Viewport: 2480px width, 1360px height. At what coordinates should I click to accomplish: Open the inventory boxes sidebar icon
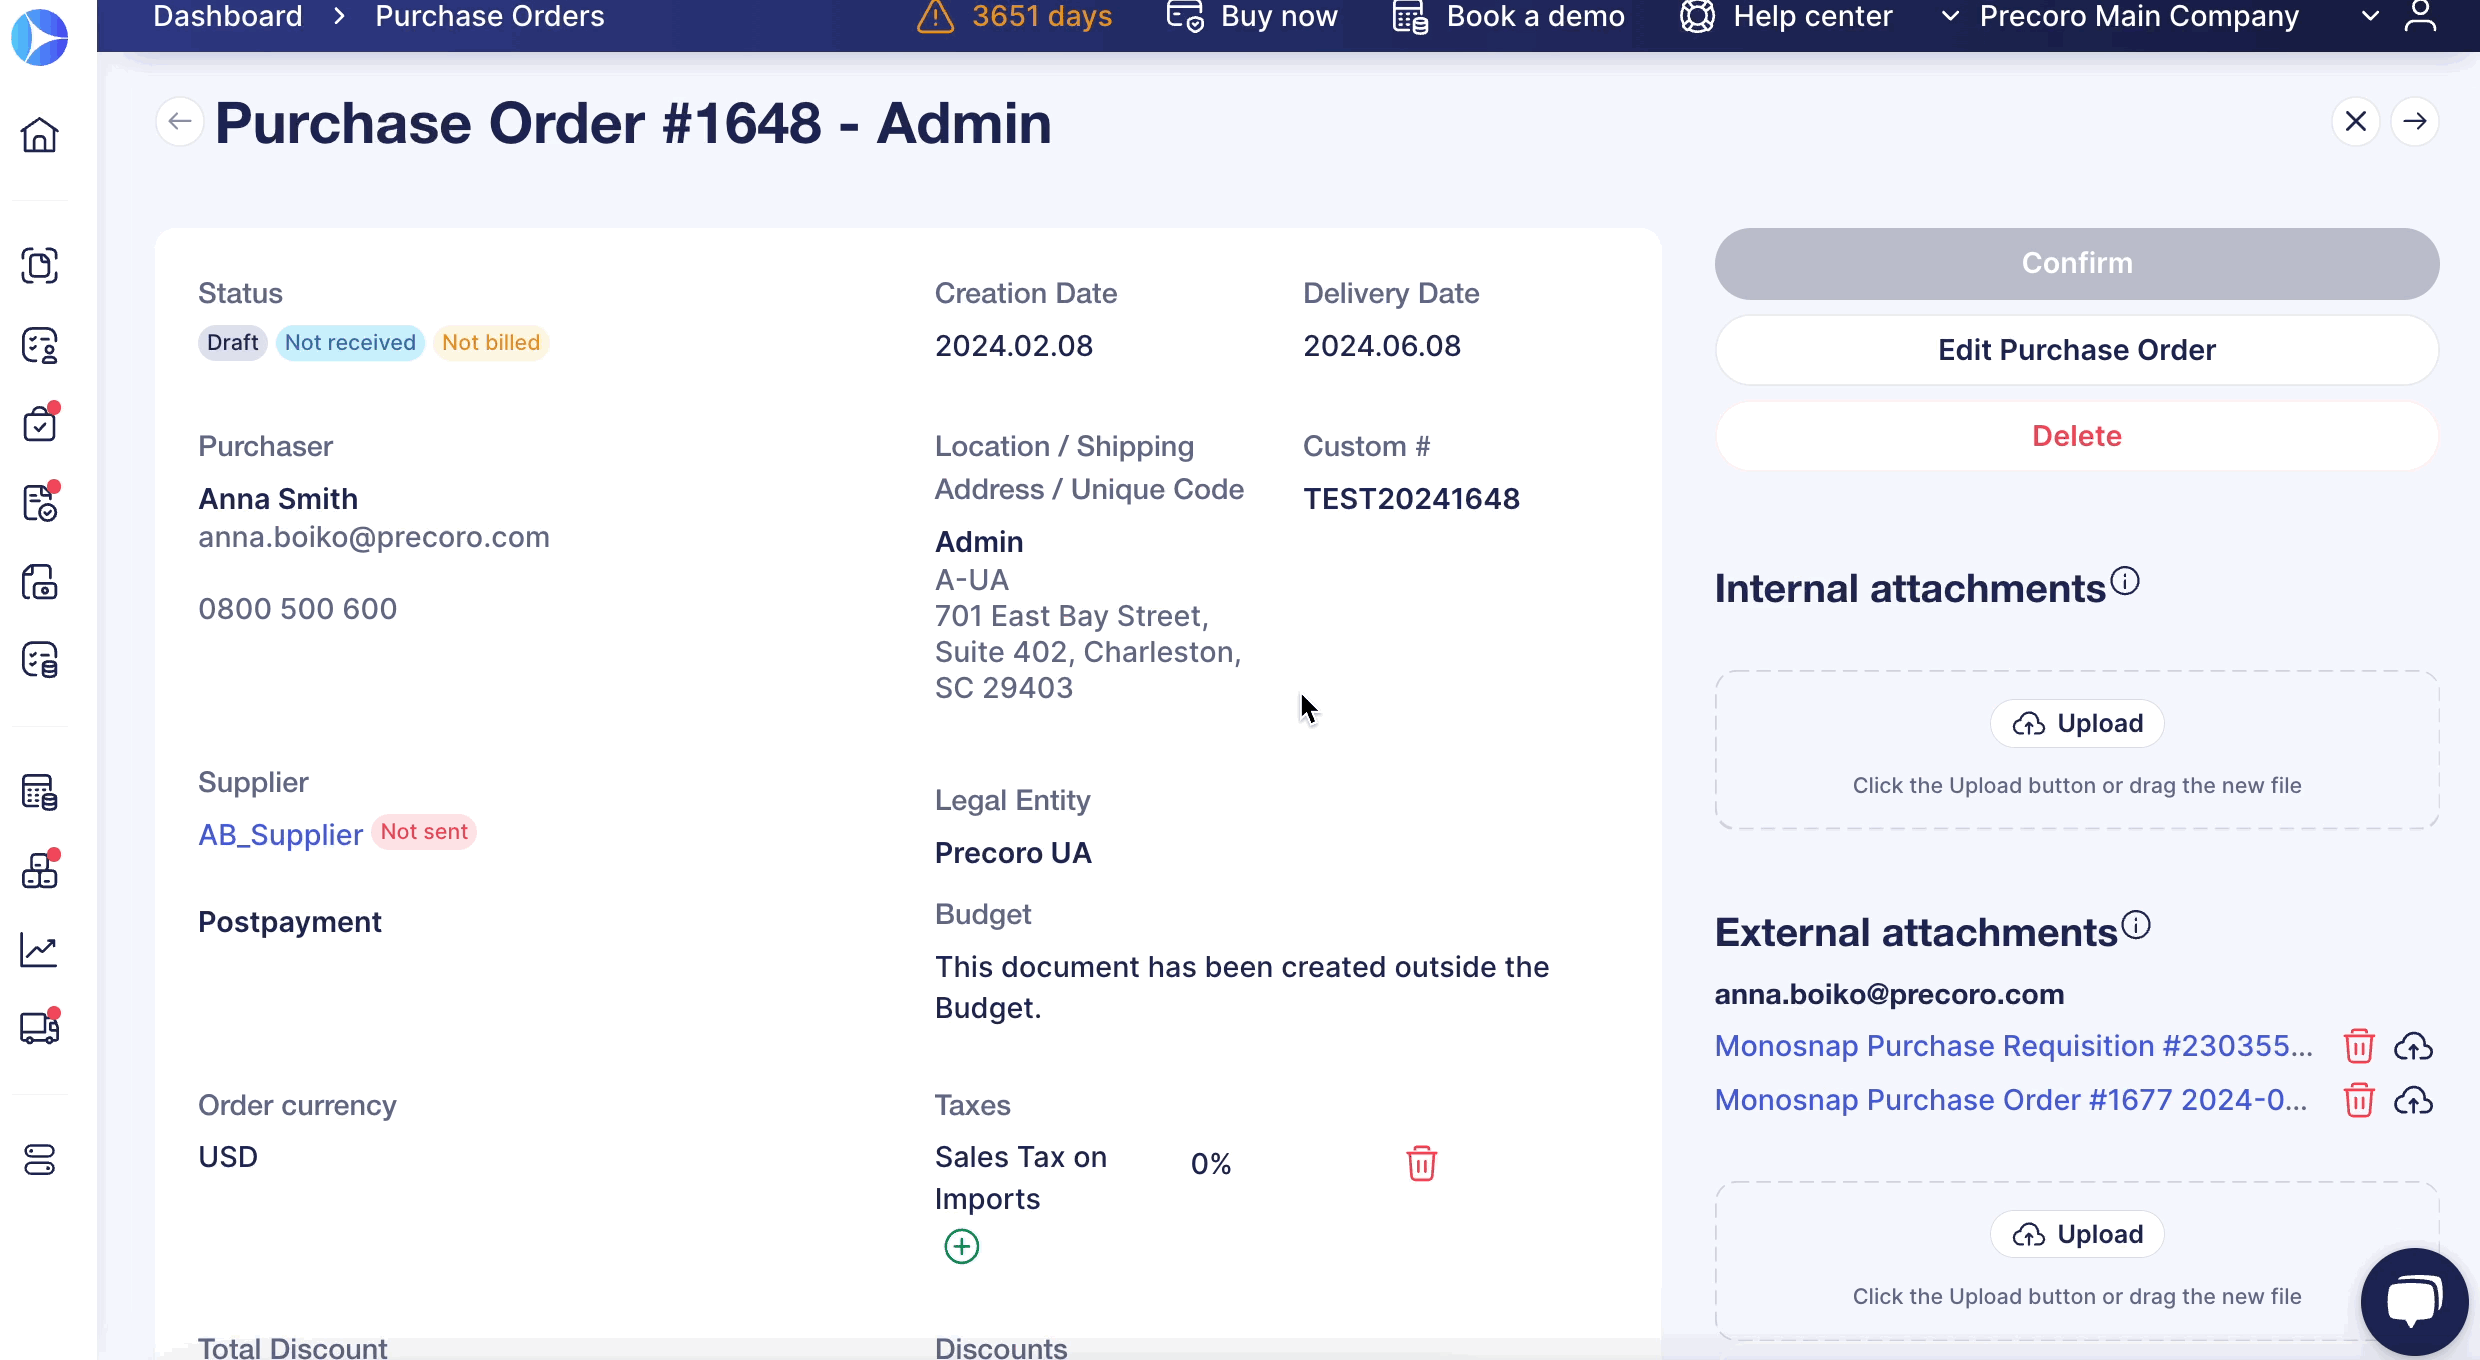click(x=40, y=870)
